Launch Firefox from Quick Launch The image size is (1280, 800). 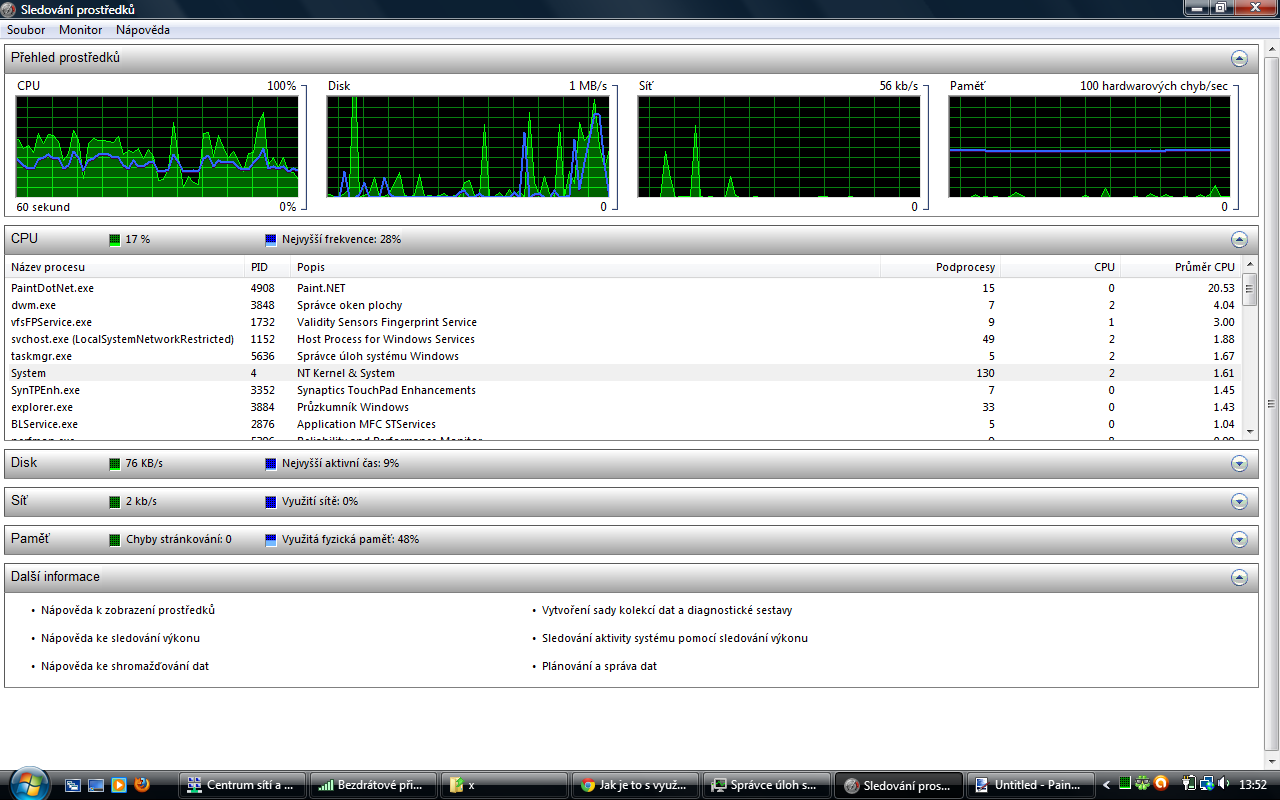142,785
